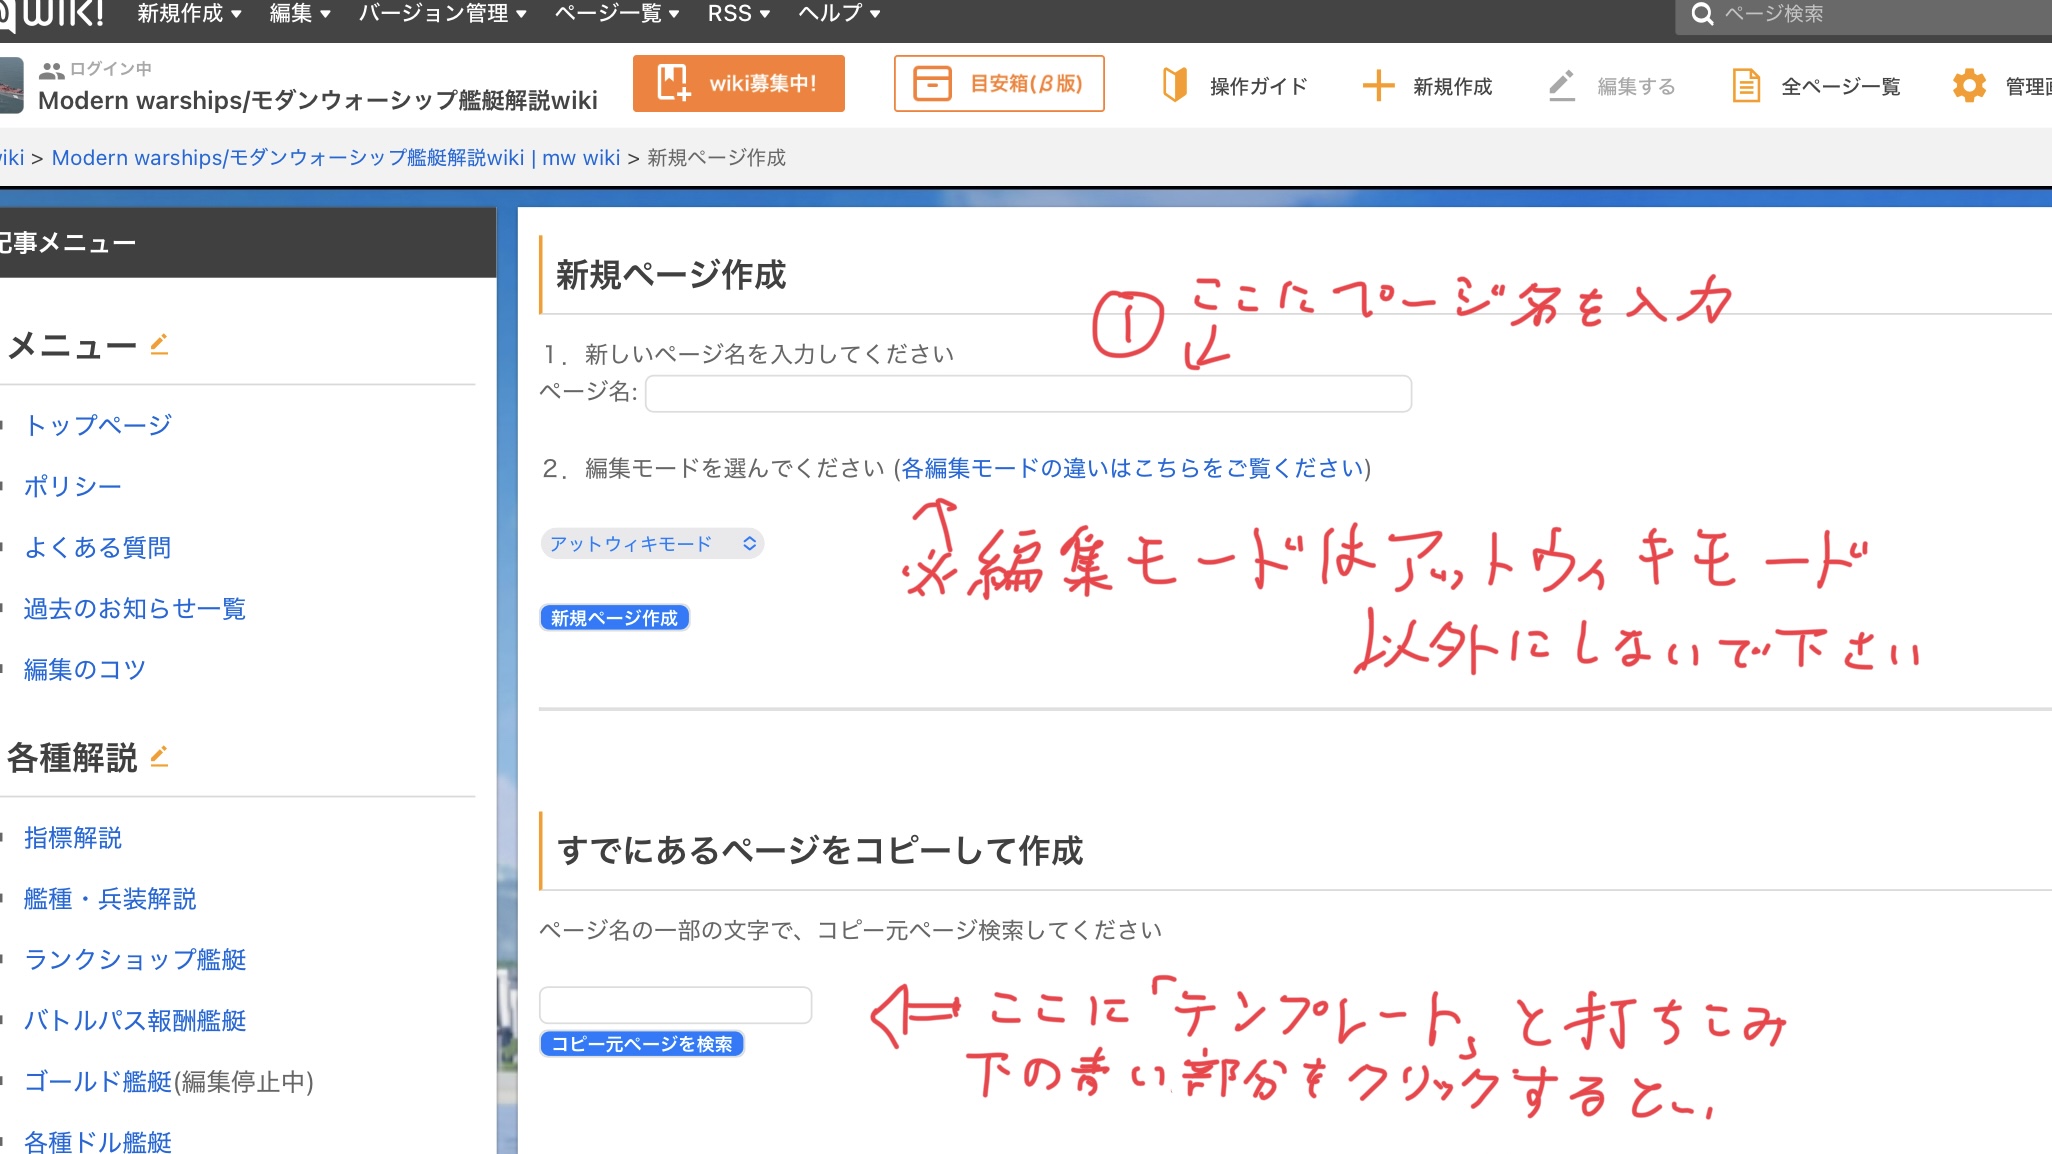Click the 目安箱 box icon

932,83
